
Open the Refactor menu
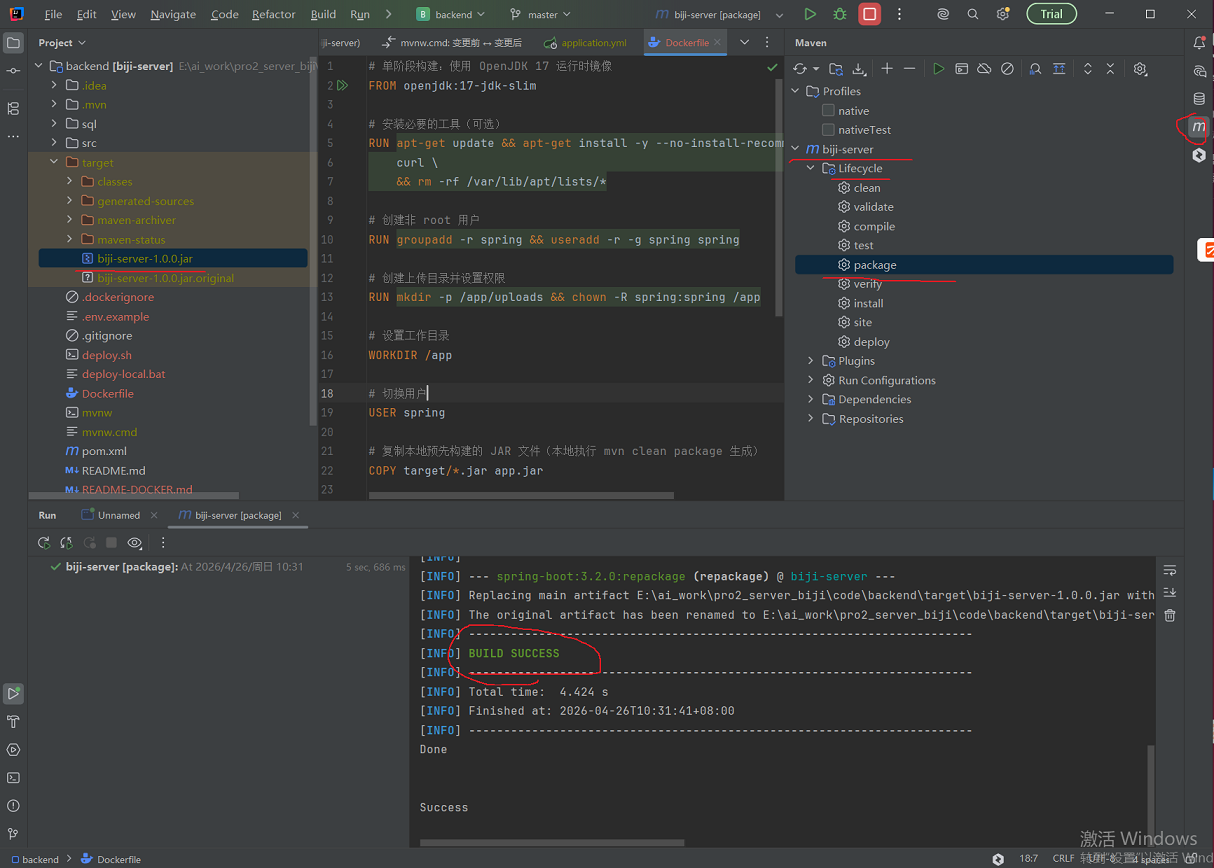click(x=273, y=15)
